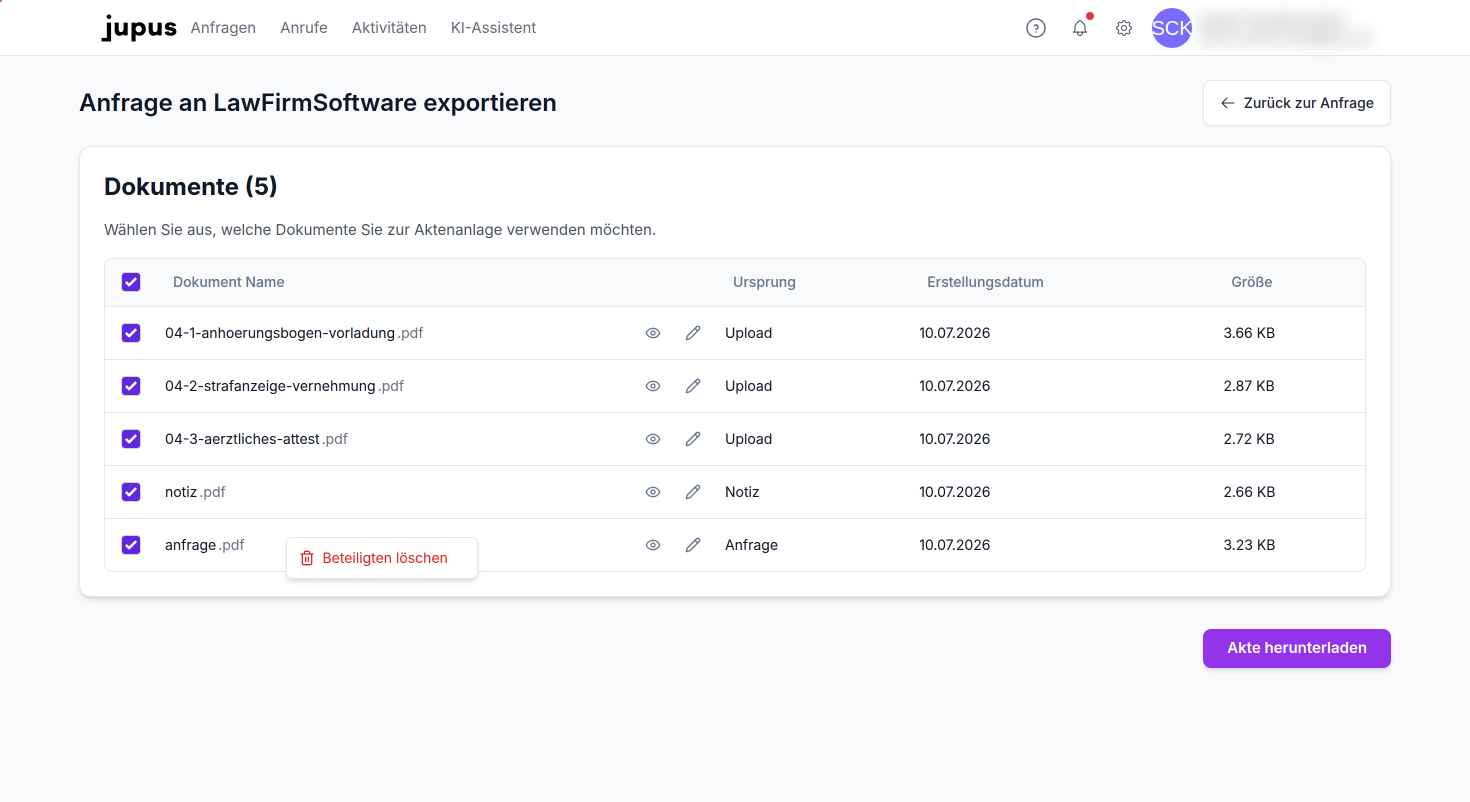The width and height of the screenshot is (1470, 802).
Task: Select the file name 04-2-strafanzeige-vernehmung.pdf
Action: click(x=284, y=386)
